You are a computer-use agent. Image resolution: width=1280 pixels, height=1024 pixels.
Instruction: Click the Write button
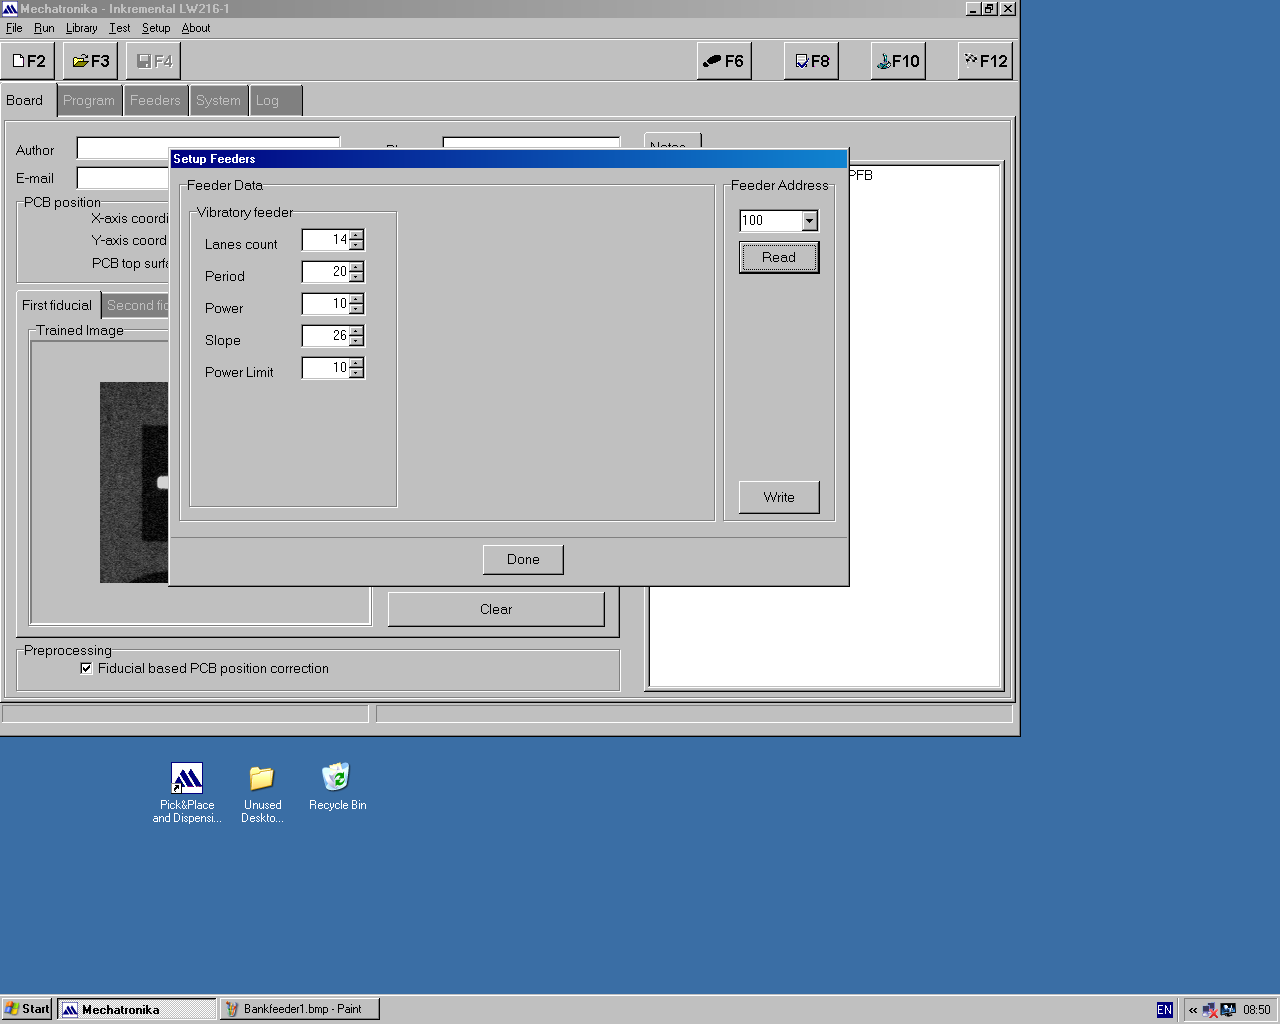tap(779, 497)
